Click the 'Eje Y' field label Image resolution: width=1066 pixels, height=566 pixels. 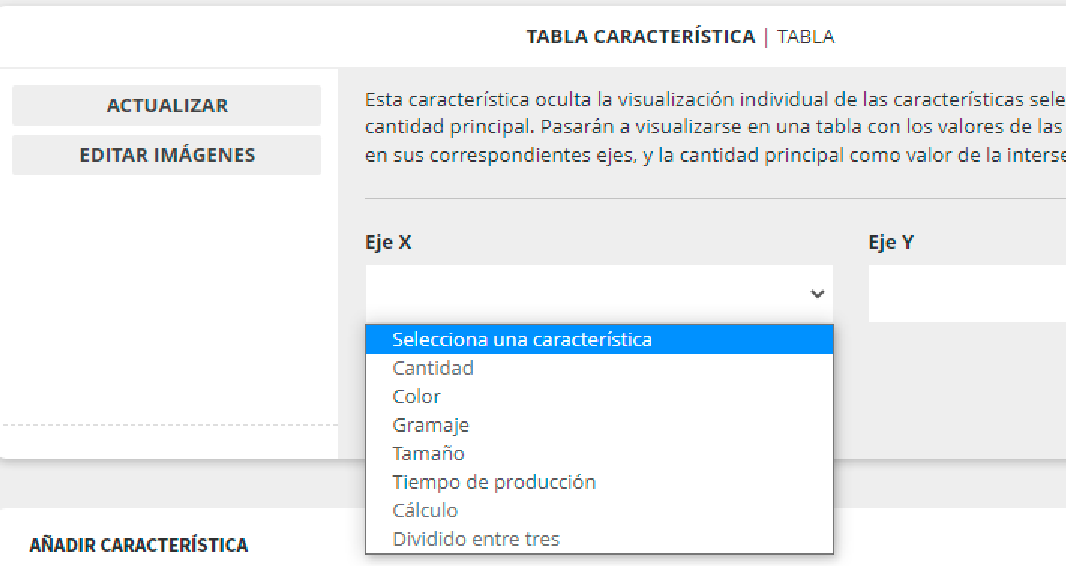(890, 242)
